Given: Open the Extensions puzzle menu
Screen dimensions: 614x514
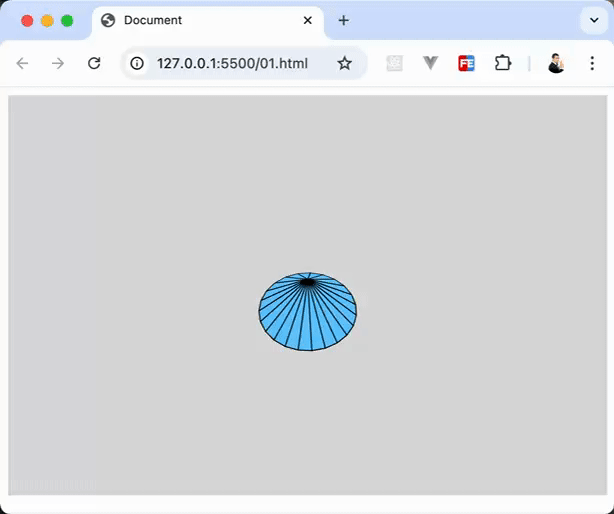Looking at the screenshot, I should coord(503,63).
